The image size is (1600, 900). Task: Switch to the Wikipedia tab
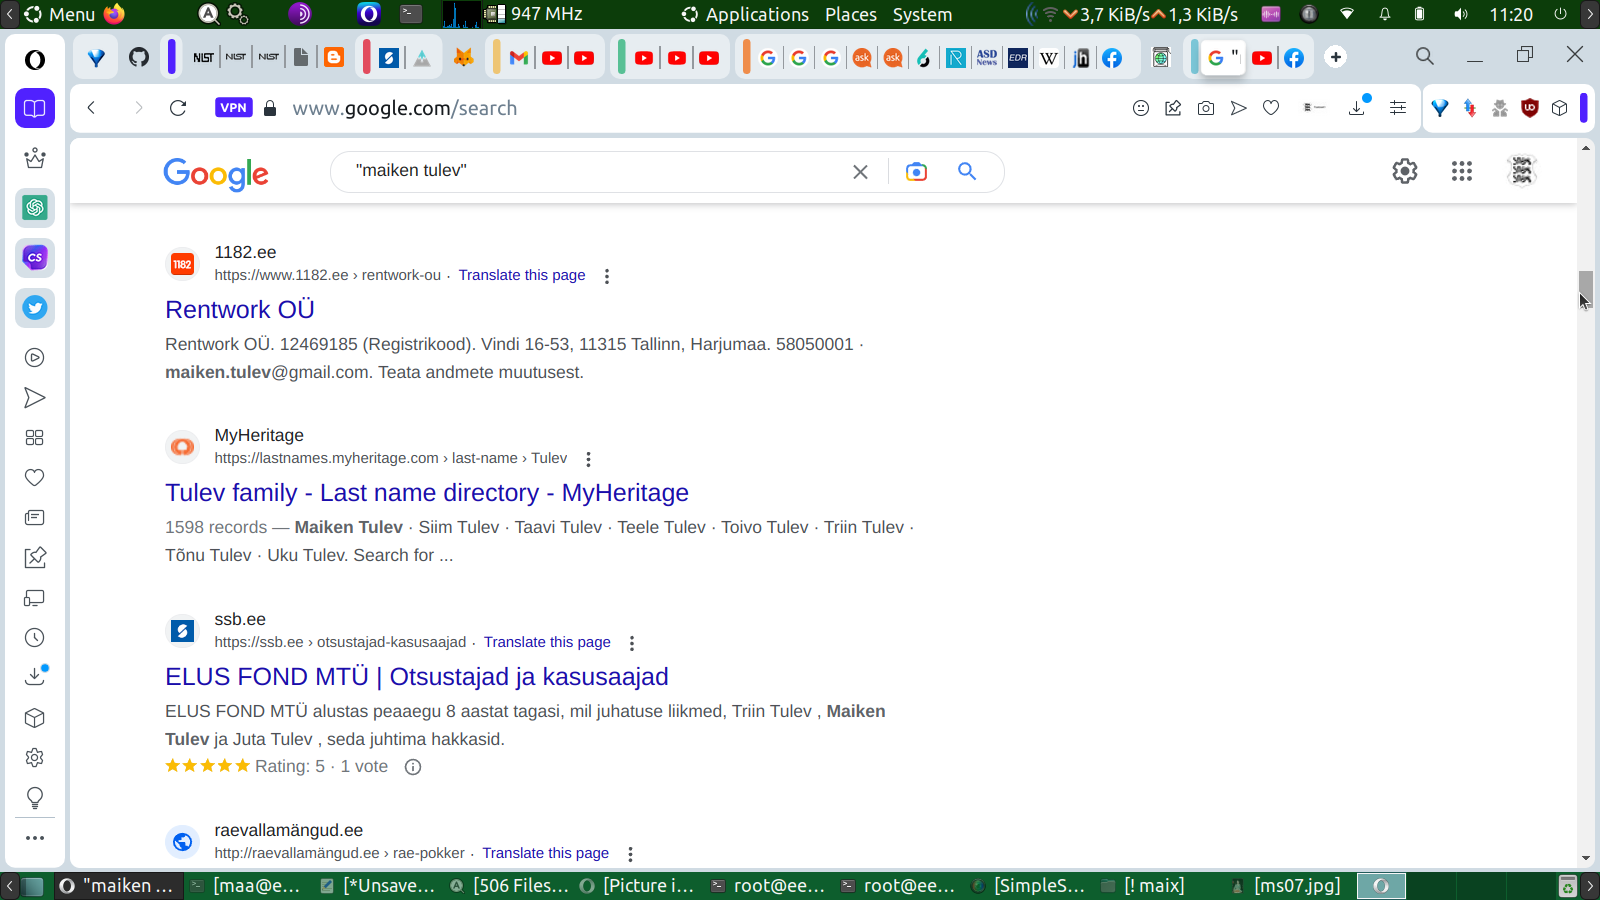point(1049,58)
